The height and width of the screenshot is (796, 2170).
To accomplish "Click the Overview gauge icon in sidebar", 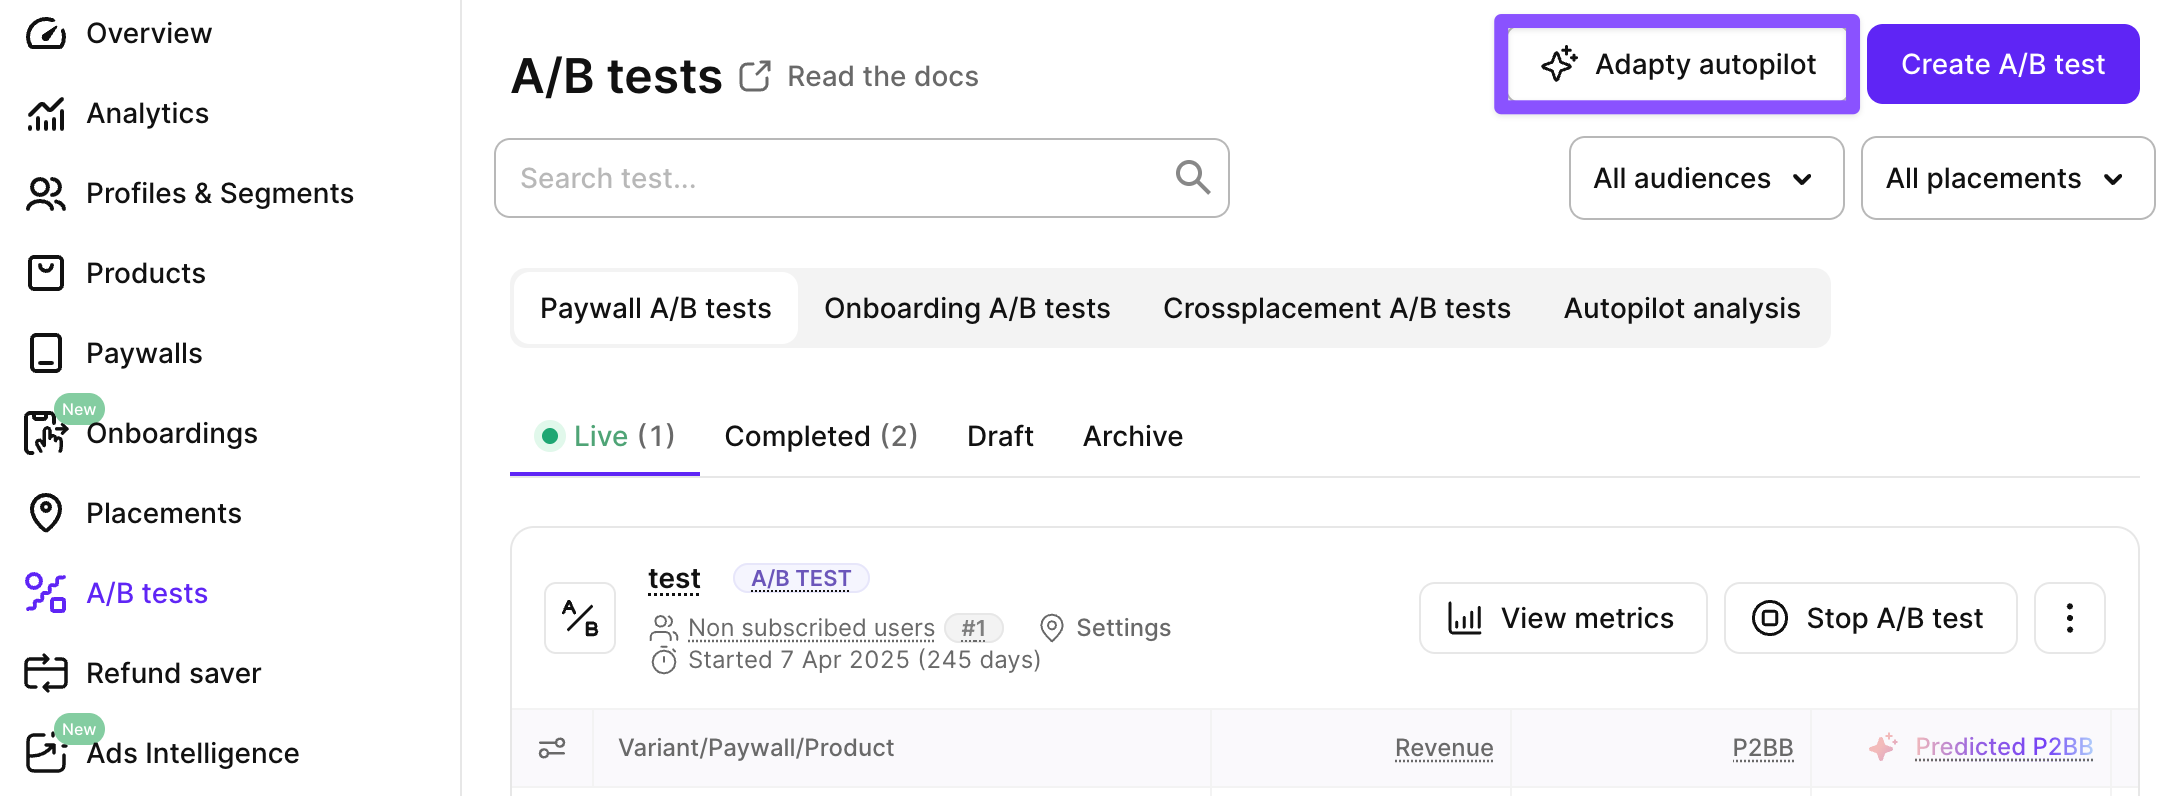I will pos(46,34).
